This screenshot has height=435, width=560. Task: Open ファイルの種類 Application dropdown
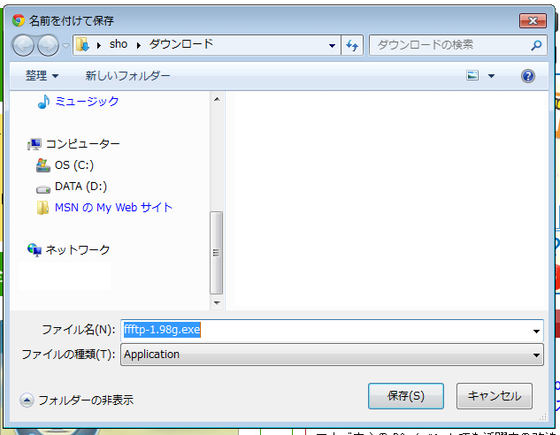[x=332, y=355]
